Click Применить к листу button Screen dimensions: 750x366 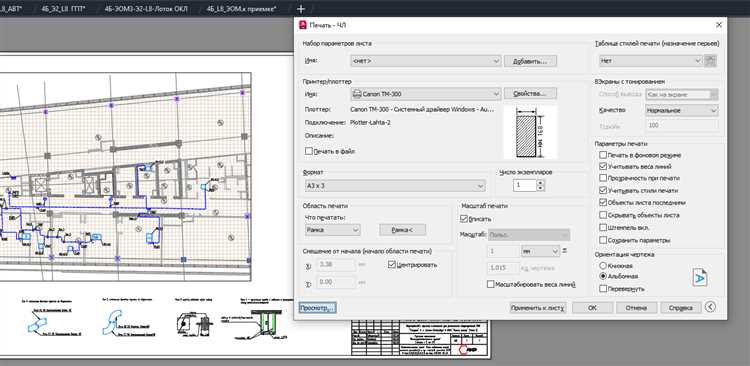point(538,308)
